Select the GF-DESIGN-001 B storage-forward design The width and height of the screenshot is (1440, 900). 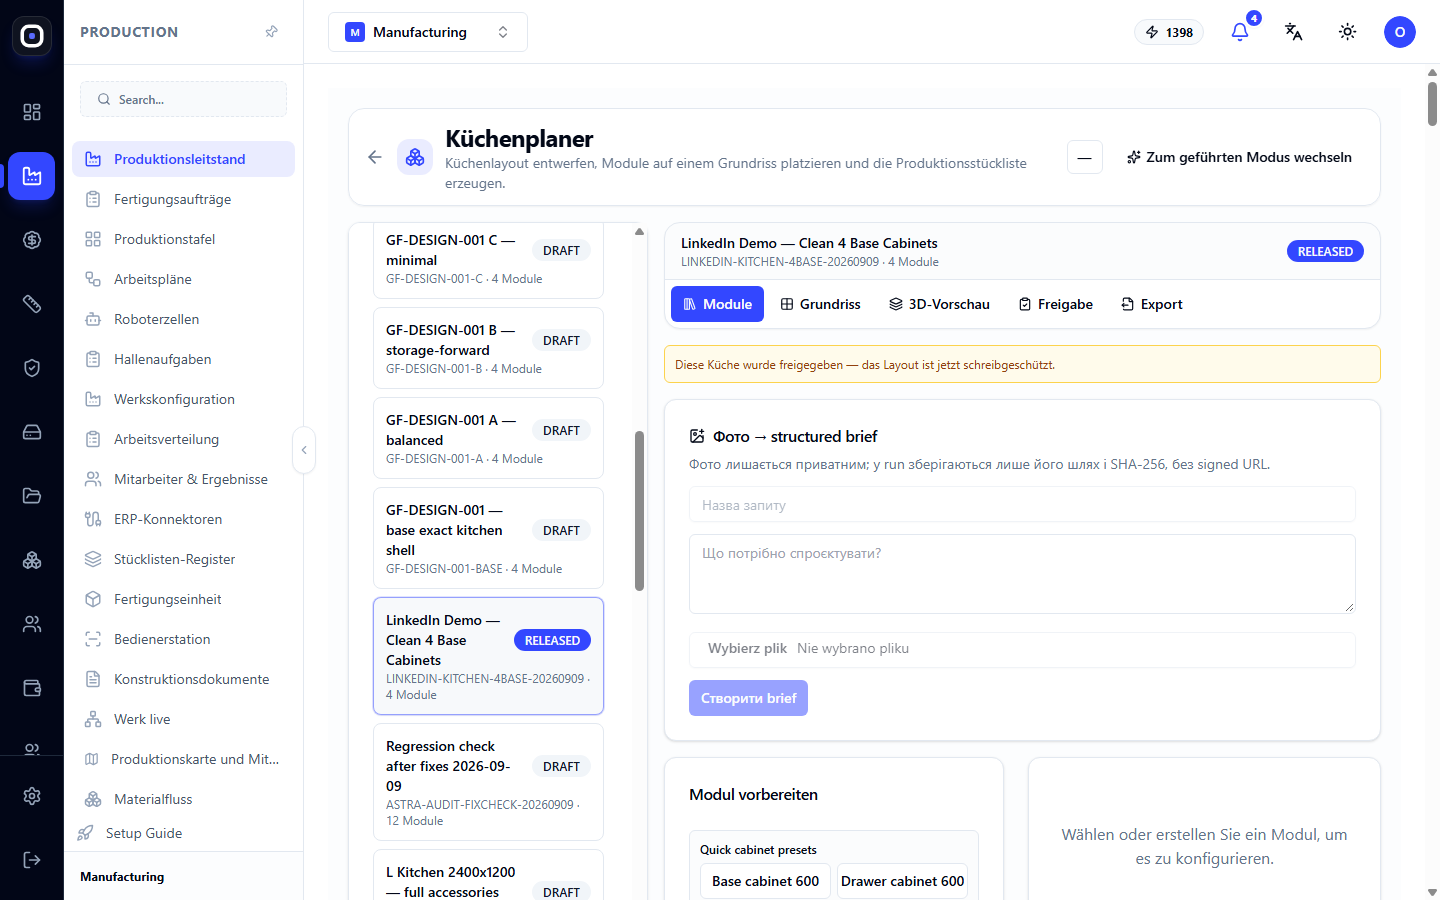(x=488, y=348)
